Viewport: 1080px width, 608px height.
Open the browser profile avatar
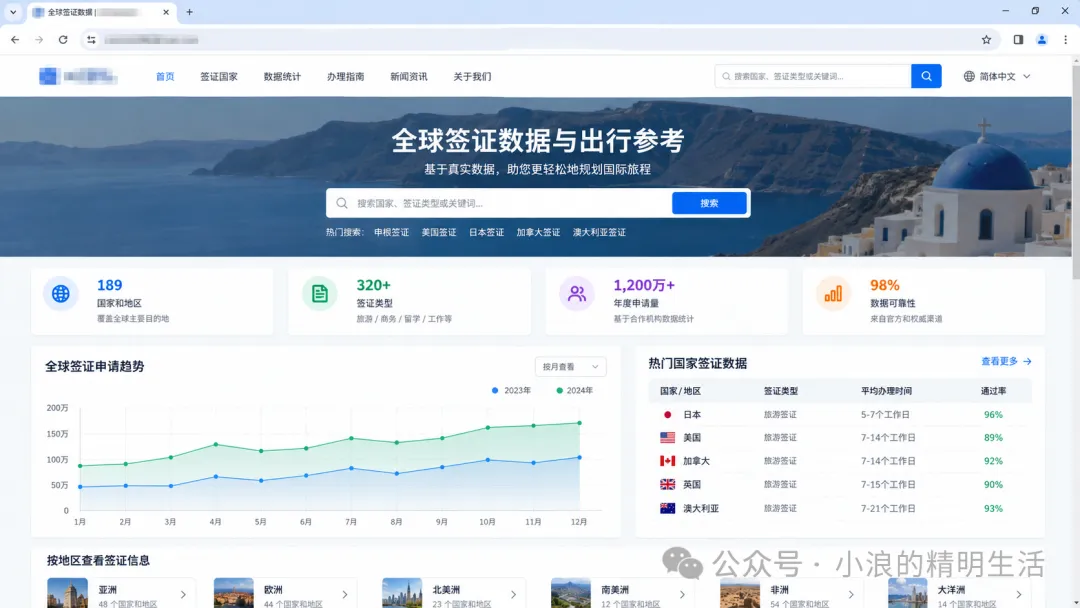(x=1042, y=40)
